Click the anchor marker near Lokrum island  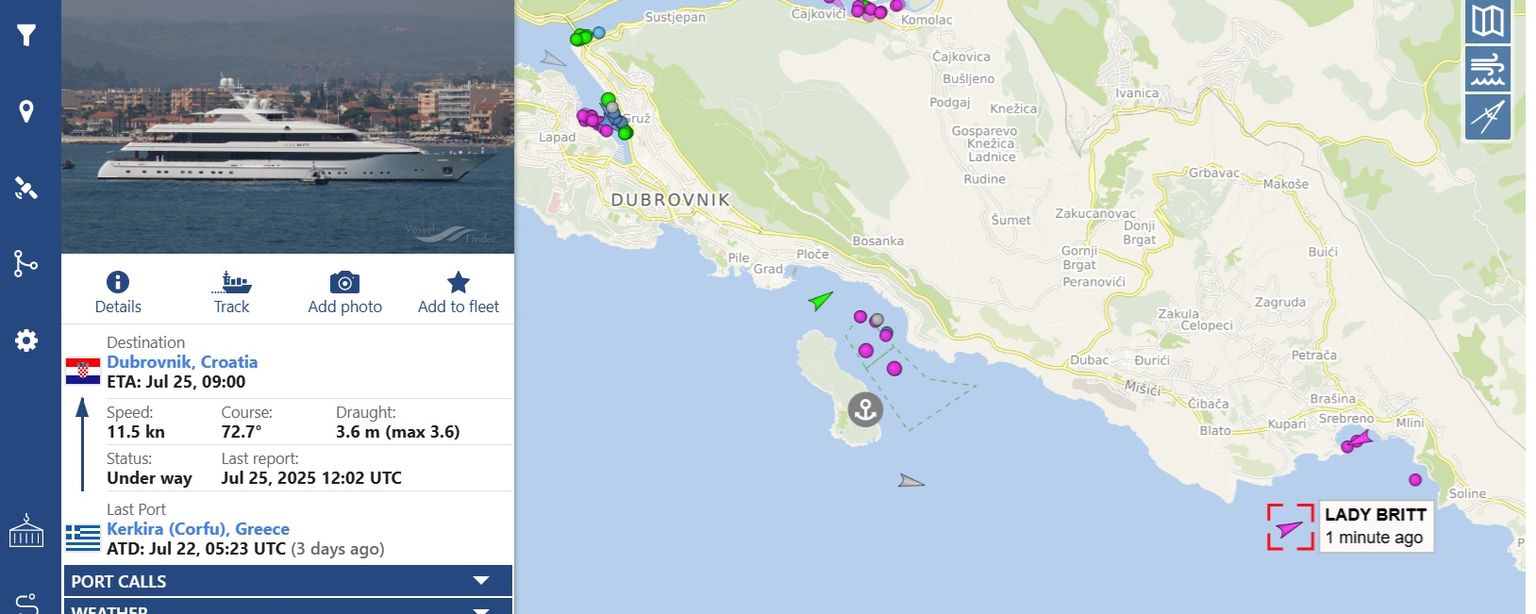[x=865, y=409]
